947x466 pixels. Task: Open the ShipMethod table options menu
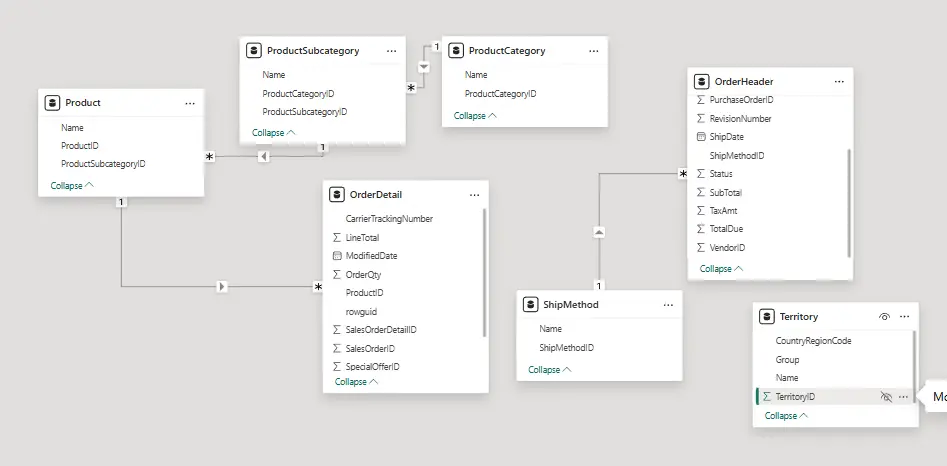[668, 304]
